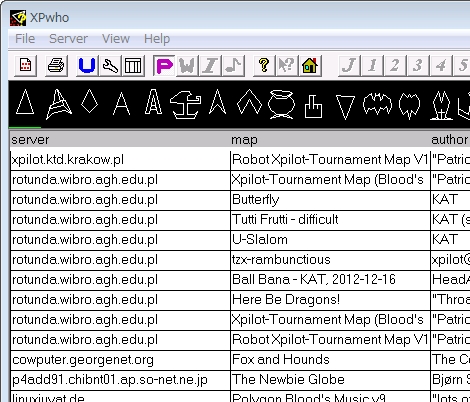
Task: Select Ball Bana - KAT, 2012-12-16 cell
Action: 330,280
